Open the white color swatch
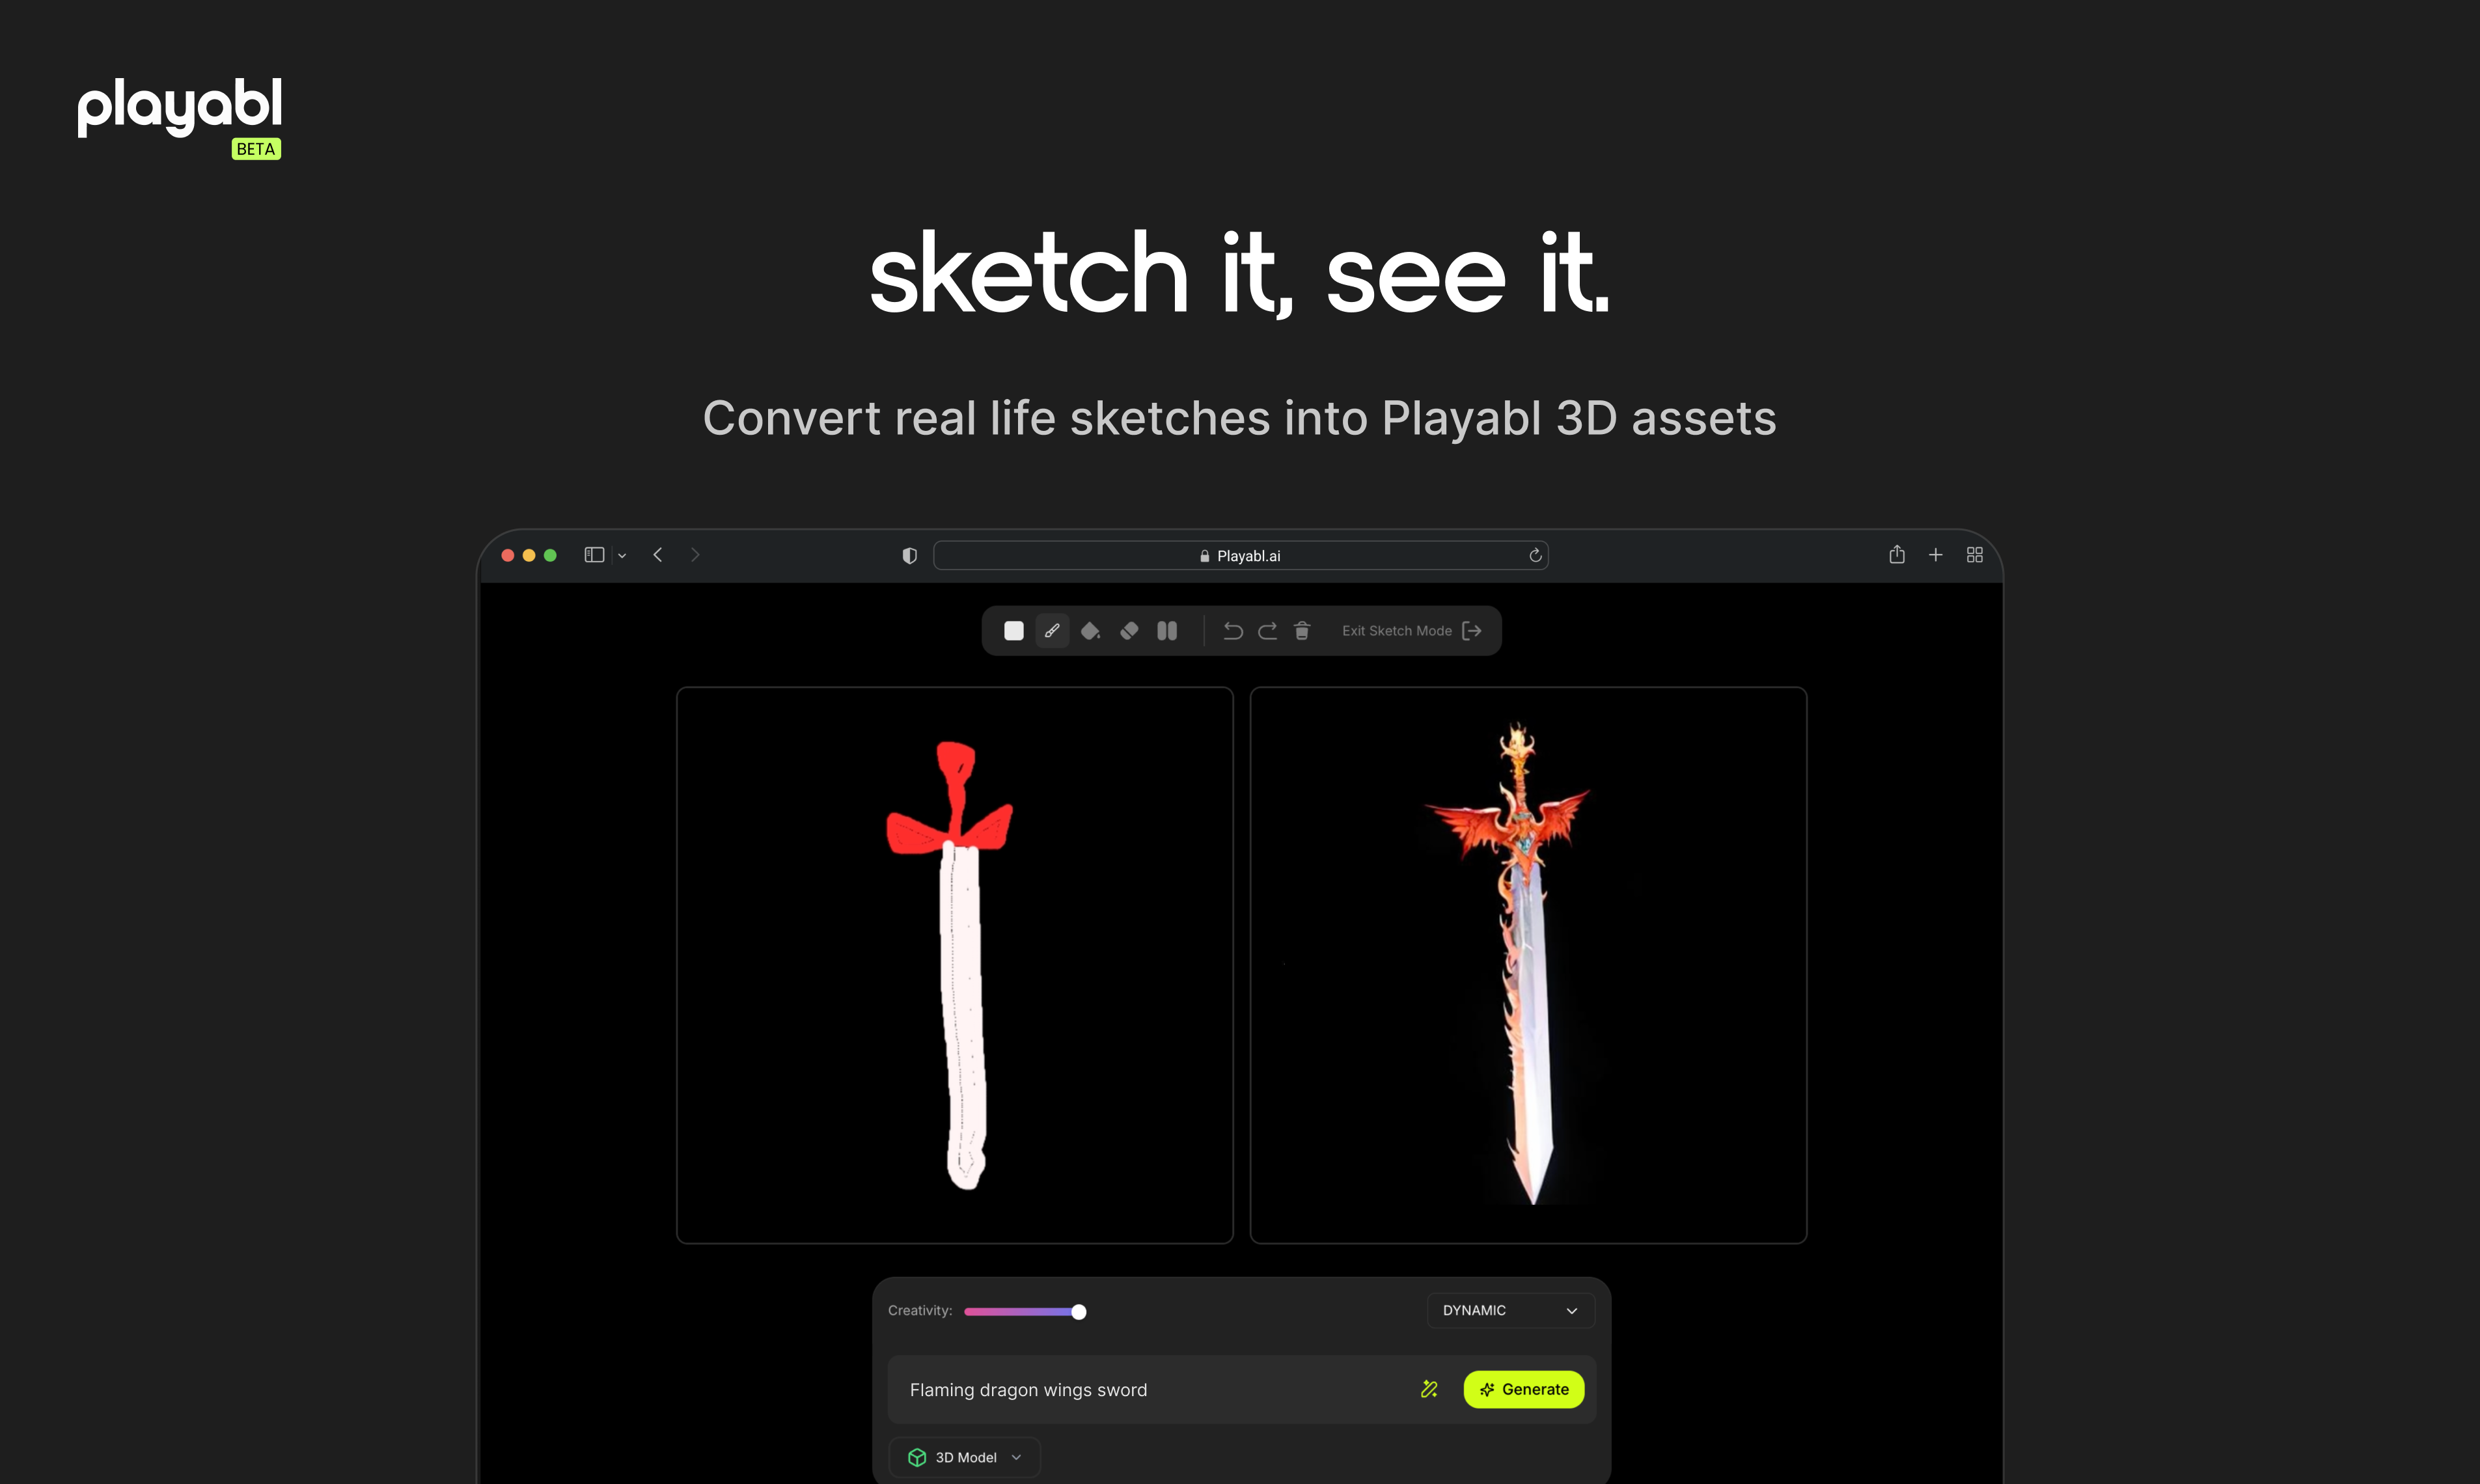The height and width of the screenshot is (1484, 2480). (x=1014, y=631)
